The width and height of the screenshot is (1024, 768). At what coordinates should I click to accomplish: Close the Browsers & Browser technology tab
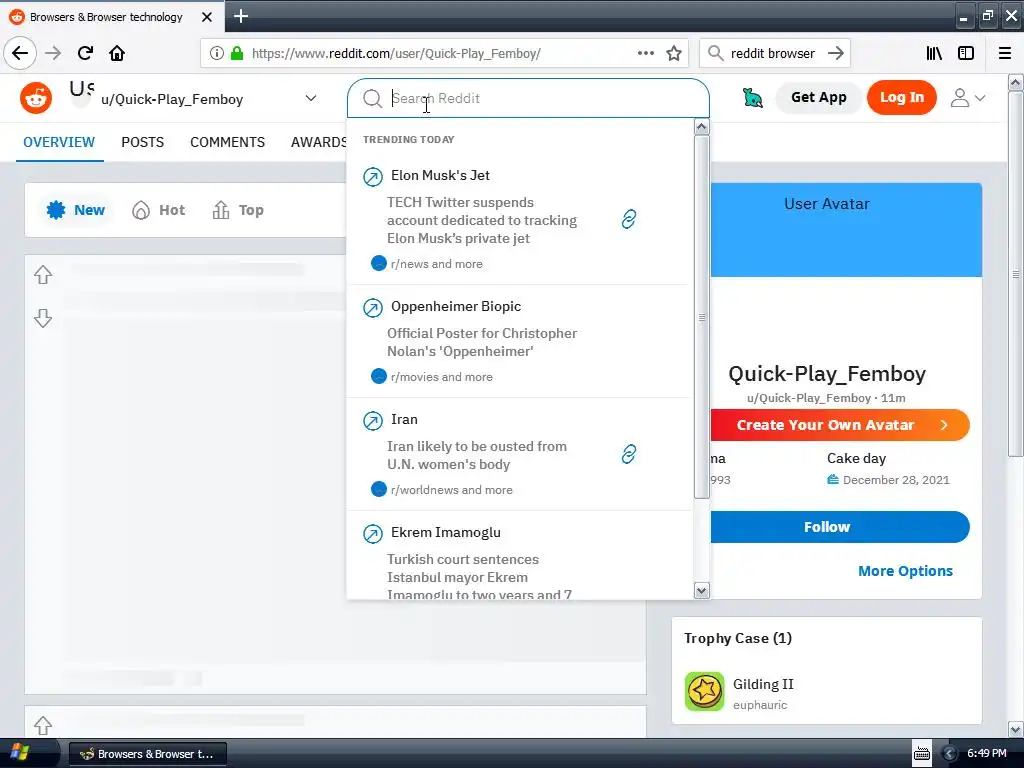click(207, 17)
